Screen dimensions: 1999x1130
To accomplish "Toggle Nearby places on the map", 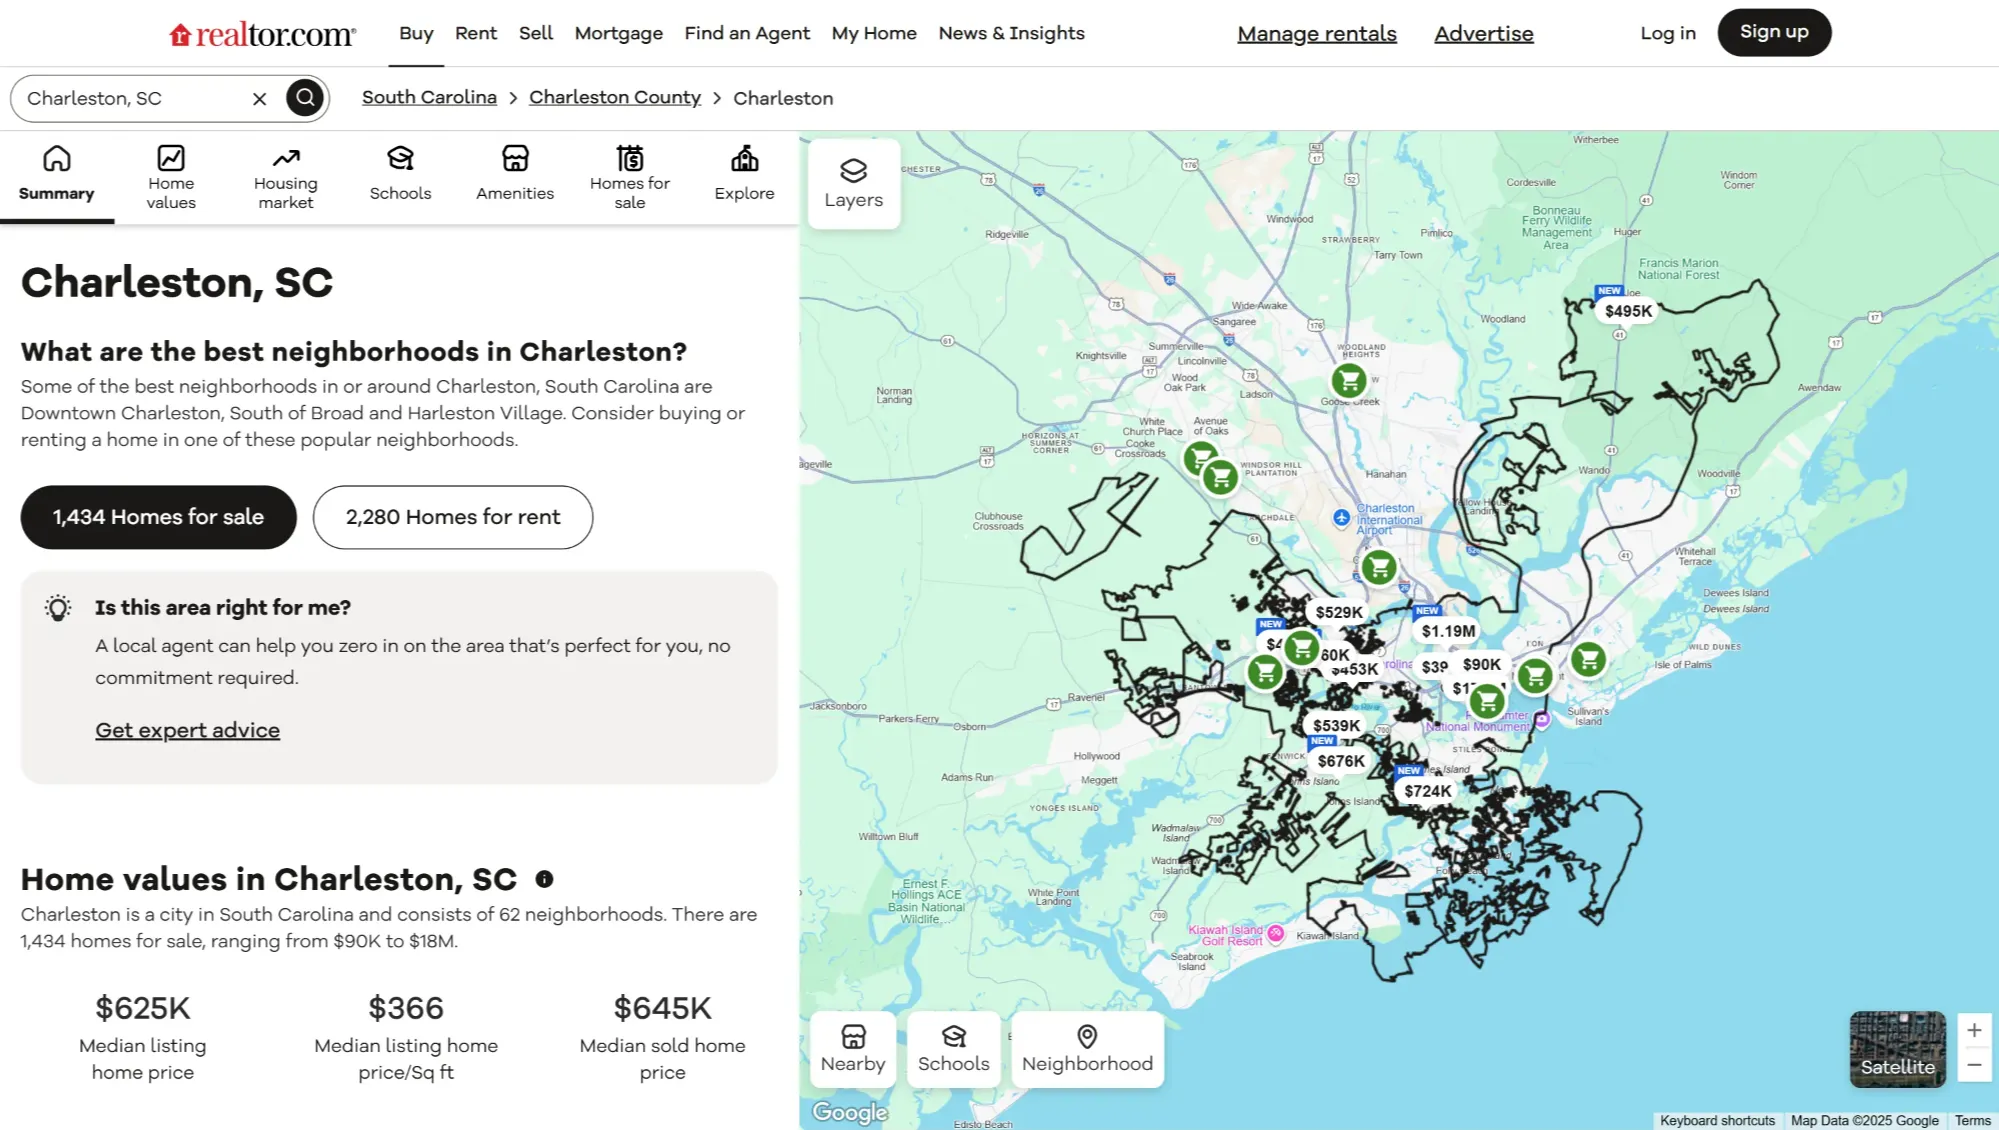I will (852, 1049).
